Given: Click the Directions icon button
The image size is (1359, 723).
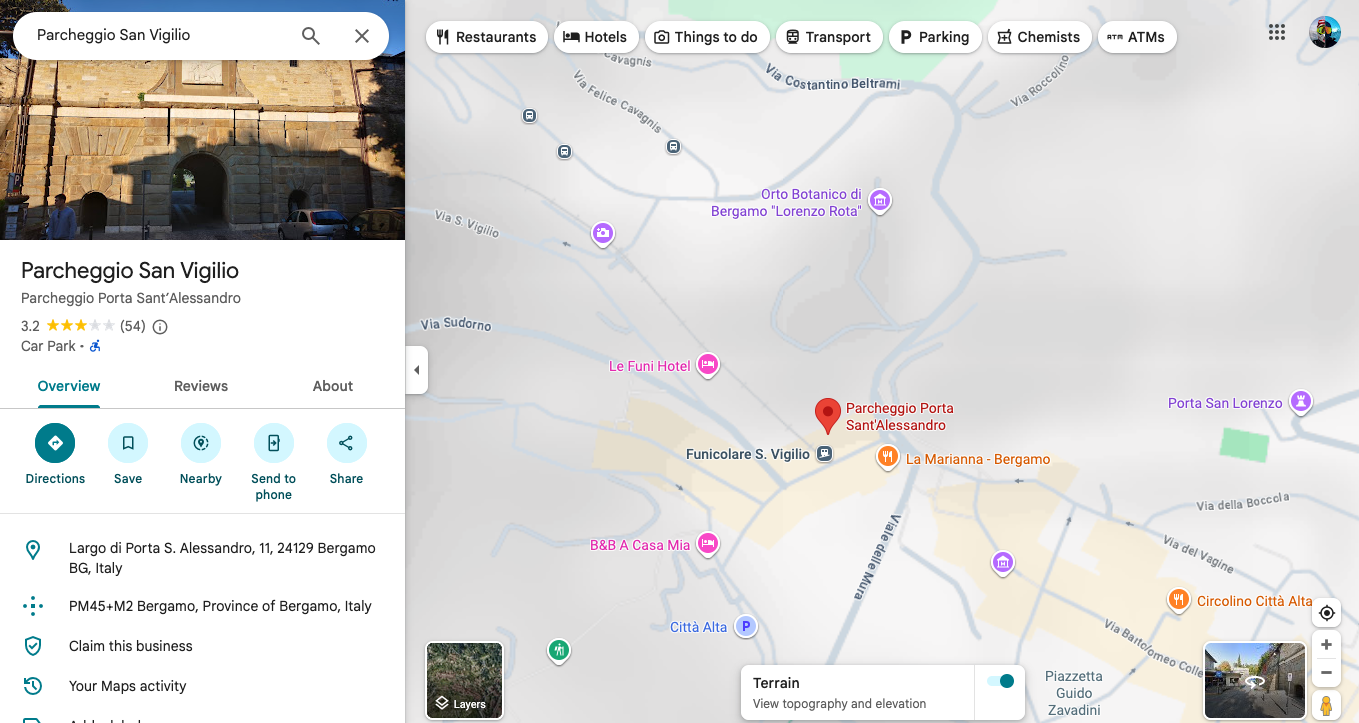Looking at the screenshot, I should point(55,443).
